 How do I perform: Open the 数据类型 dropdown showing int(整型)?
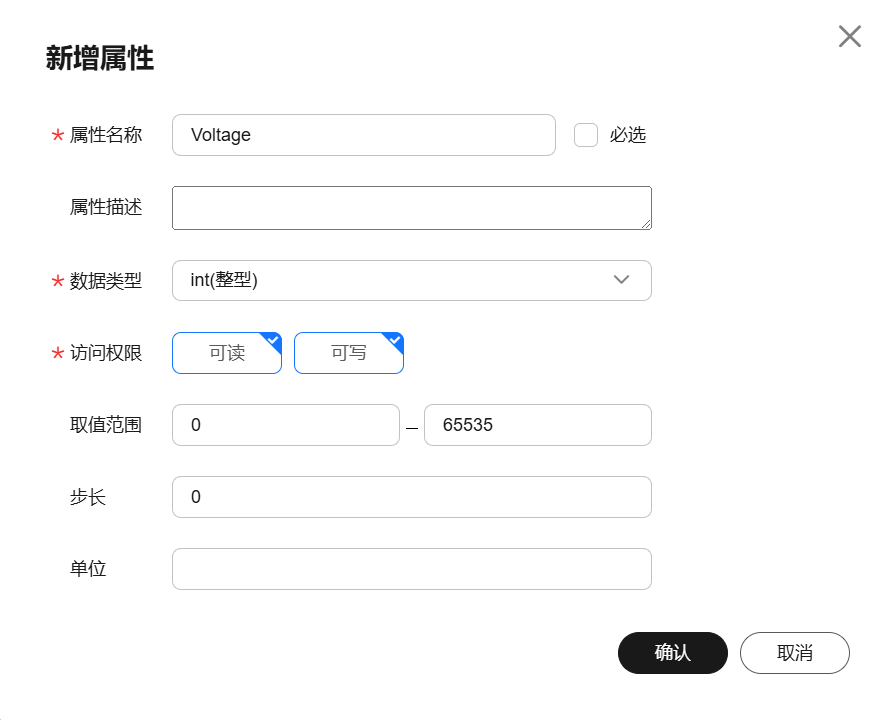(412, 280)
